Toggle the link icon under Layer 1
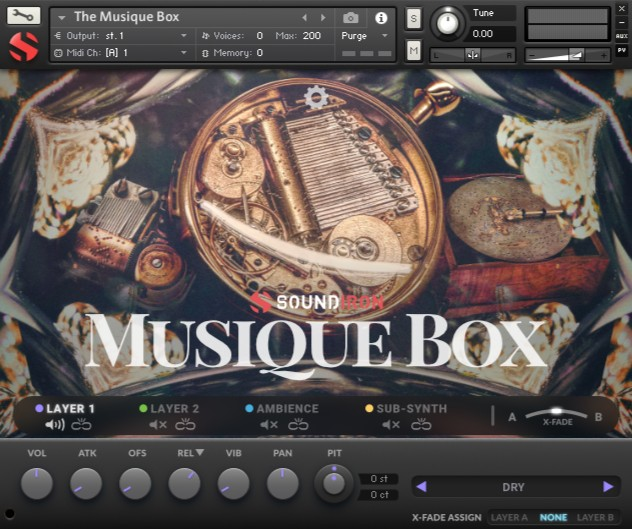This screenshot has width=632, height=529. [x=81, y=425]
